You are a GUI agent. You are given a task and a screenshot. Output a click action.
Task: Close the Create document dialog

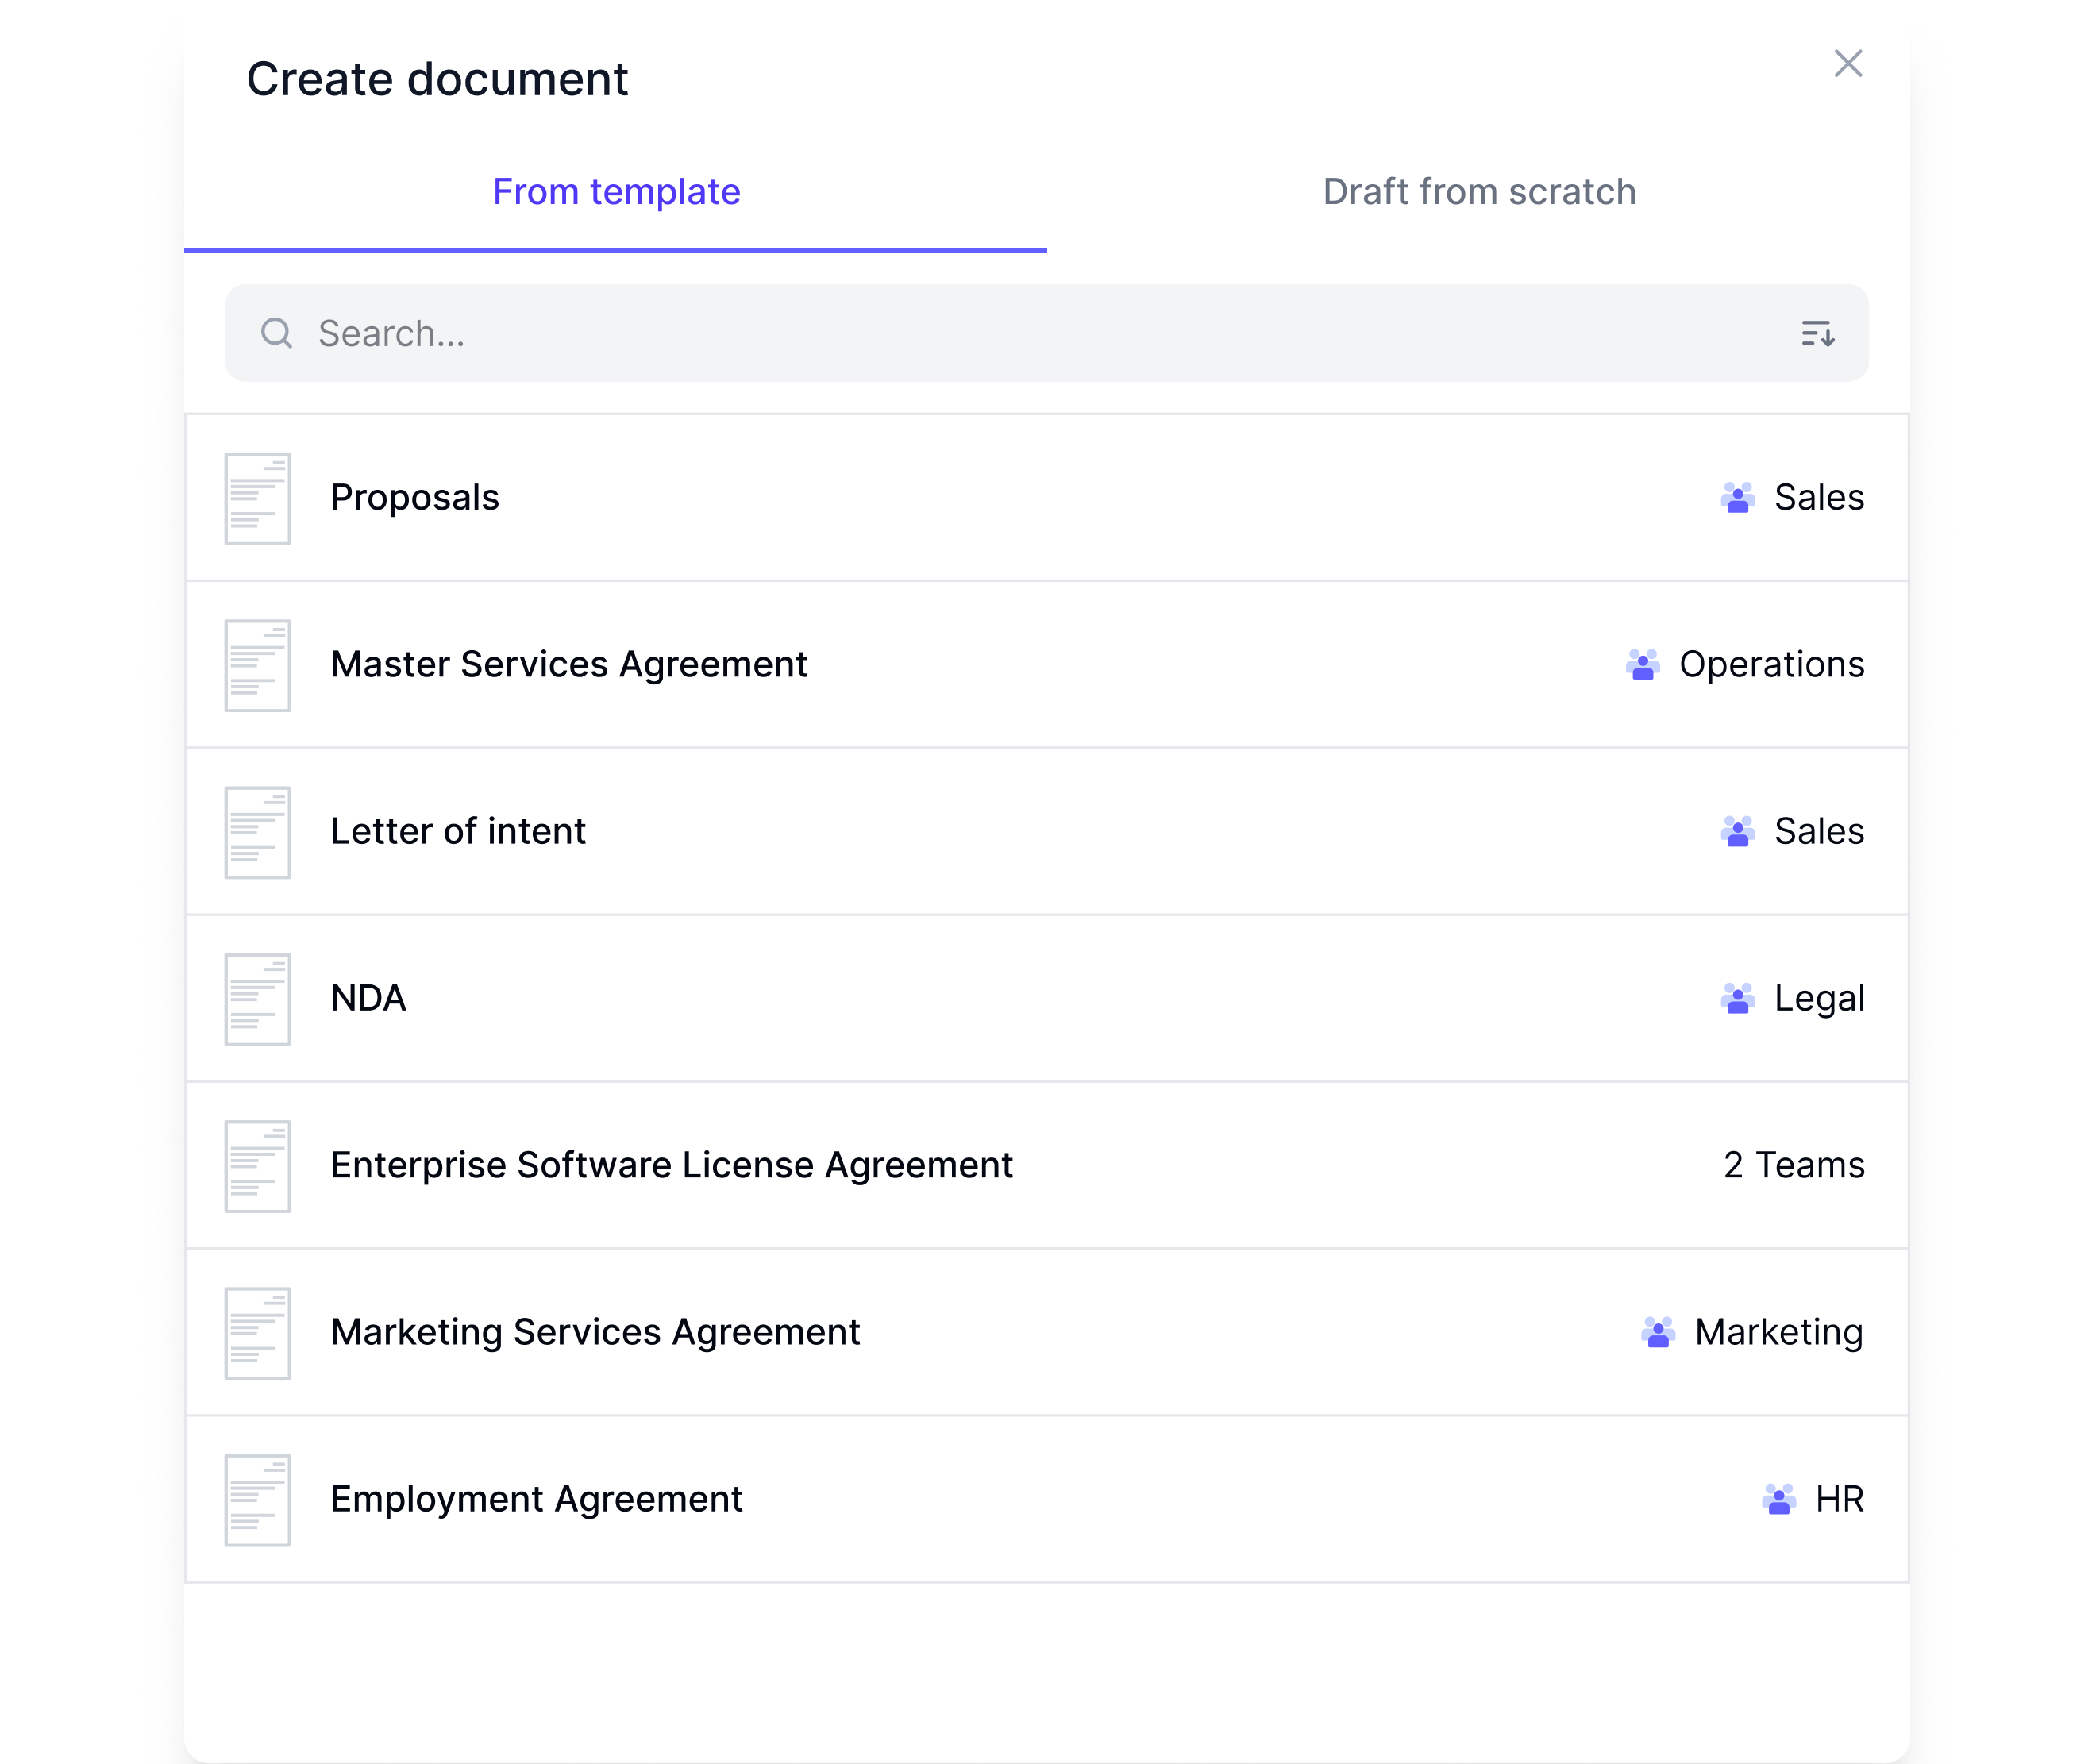(x=1847, y=64)
